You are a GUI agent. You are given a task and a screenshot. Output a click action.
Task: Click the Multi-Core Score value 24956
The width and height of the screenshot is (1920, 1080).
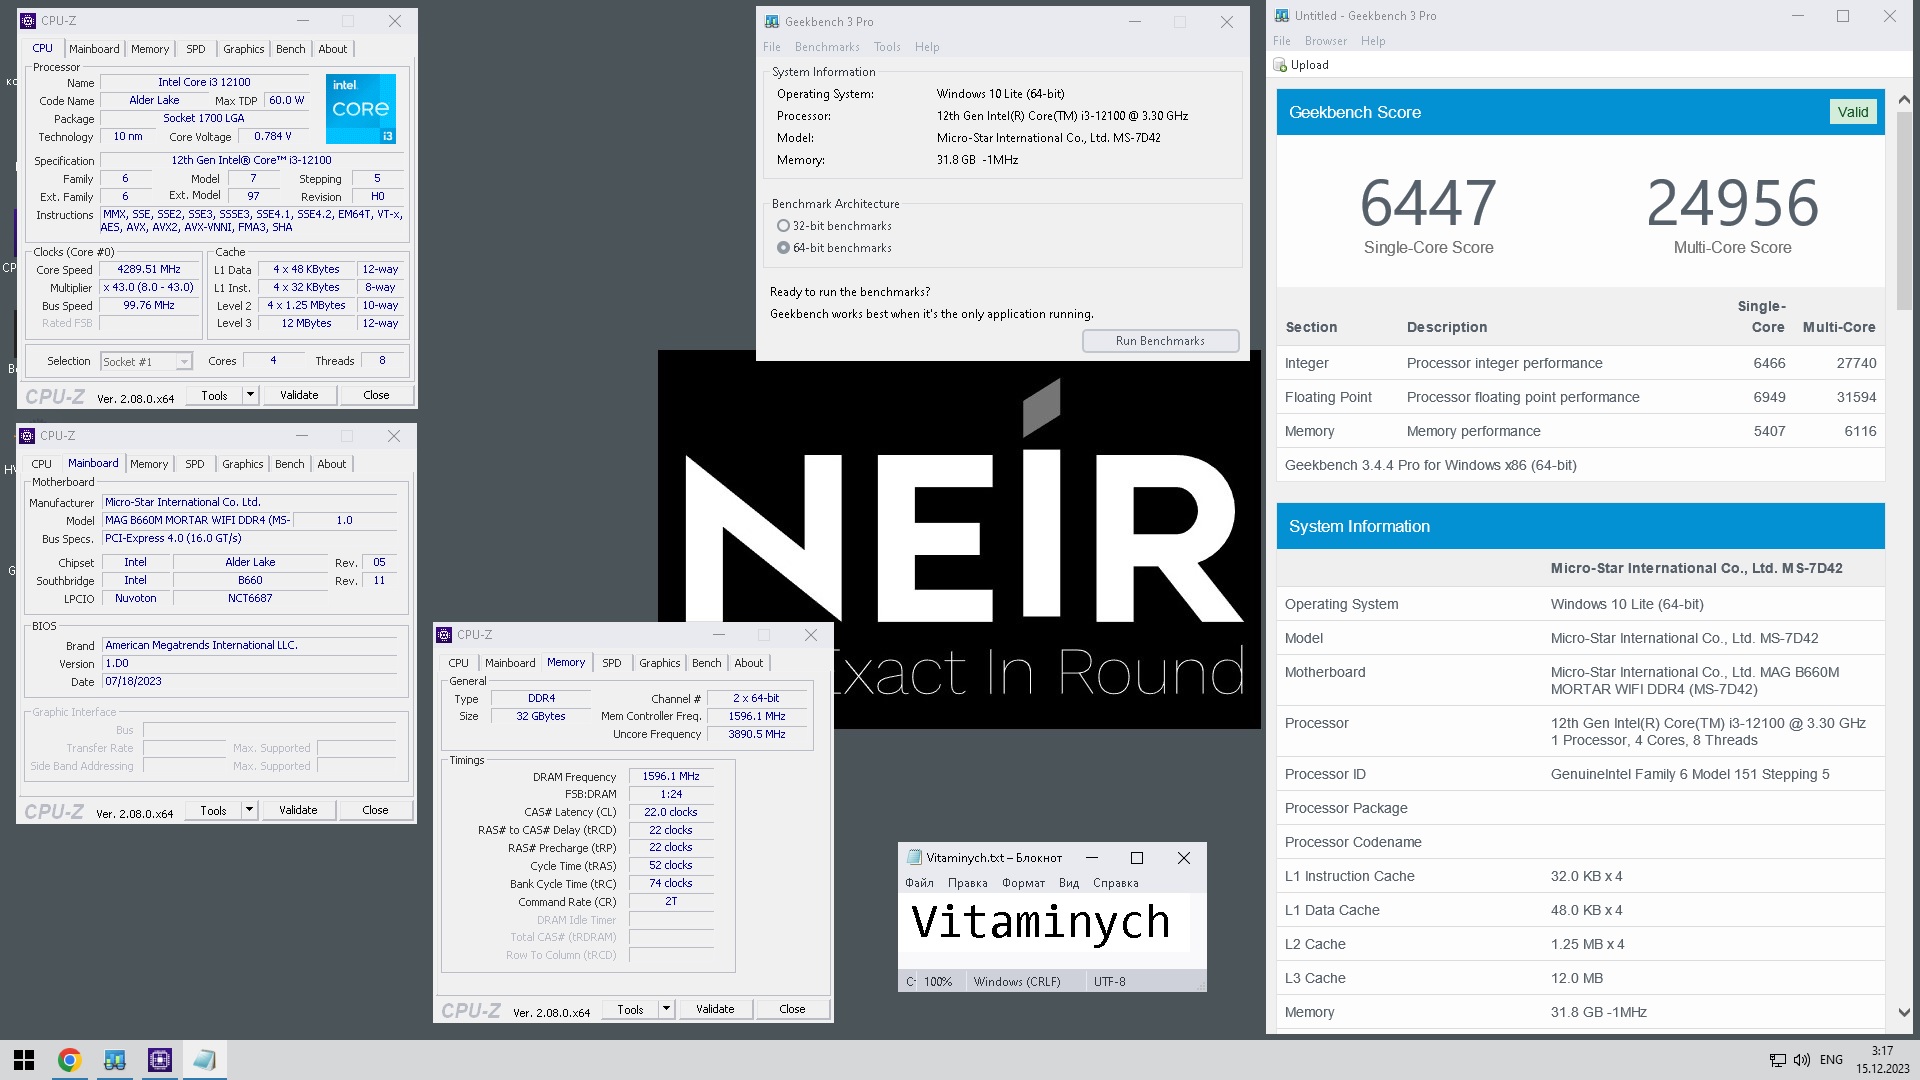point(1732,203)
